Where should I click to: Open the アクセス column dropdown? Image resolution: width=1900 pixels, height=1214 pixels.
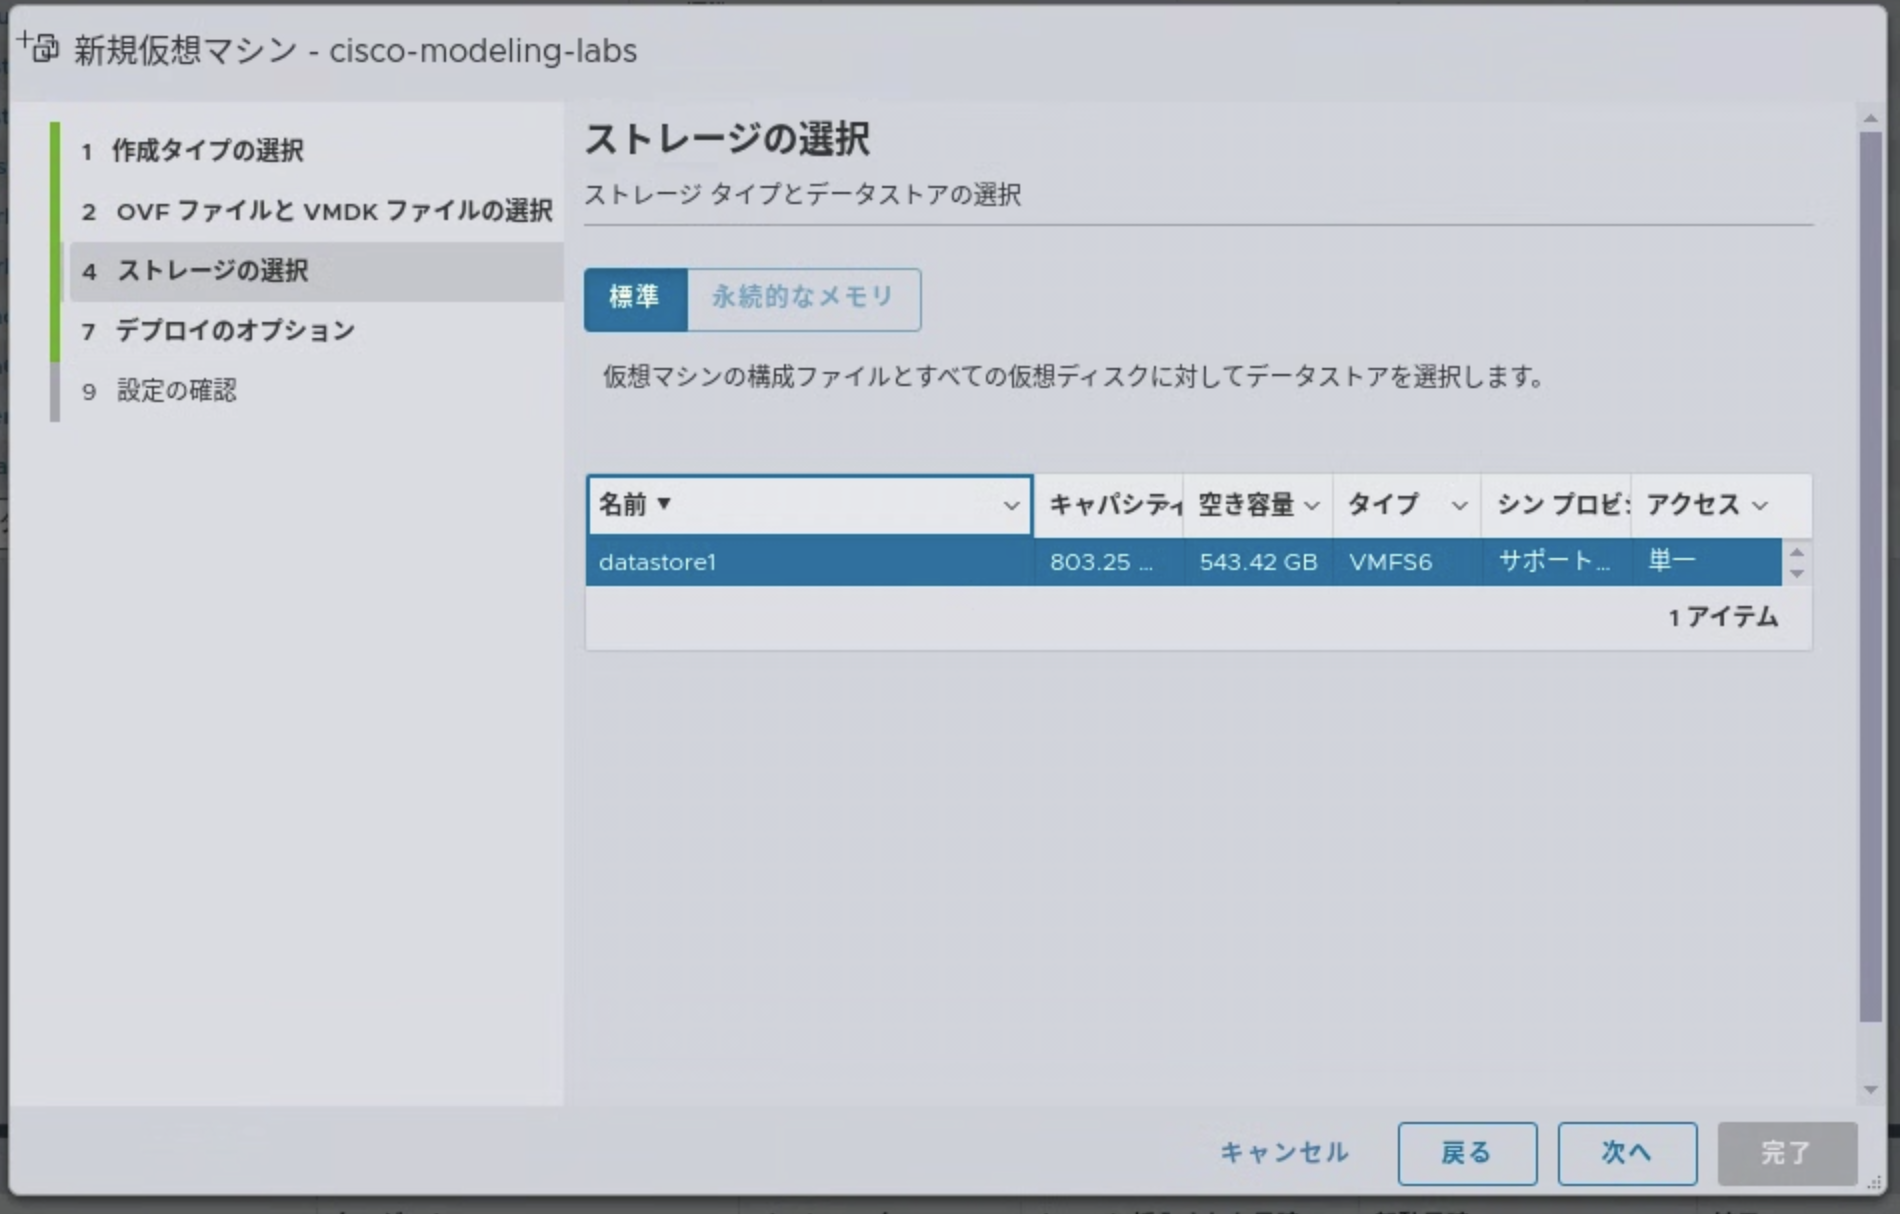click(1762, 506)
